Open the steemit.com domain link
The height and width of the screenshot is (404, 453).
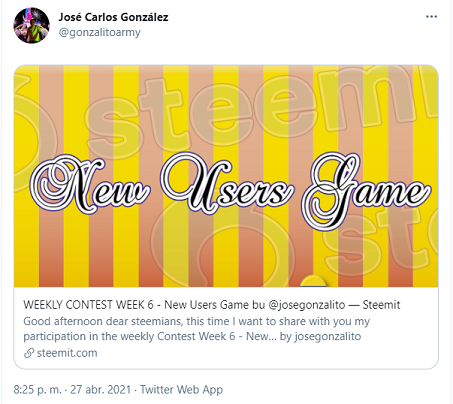(x=67, y=353)
